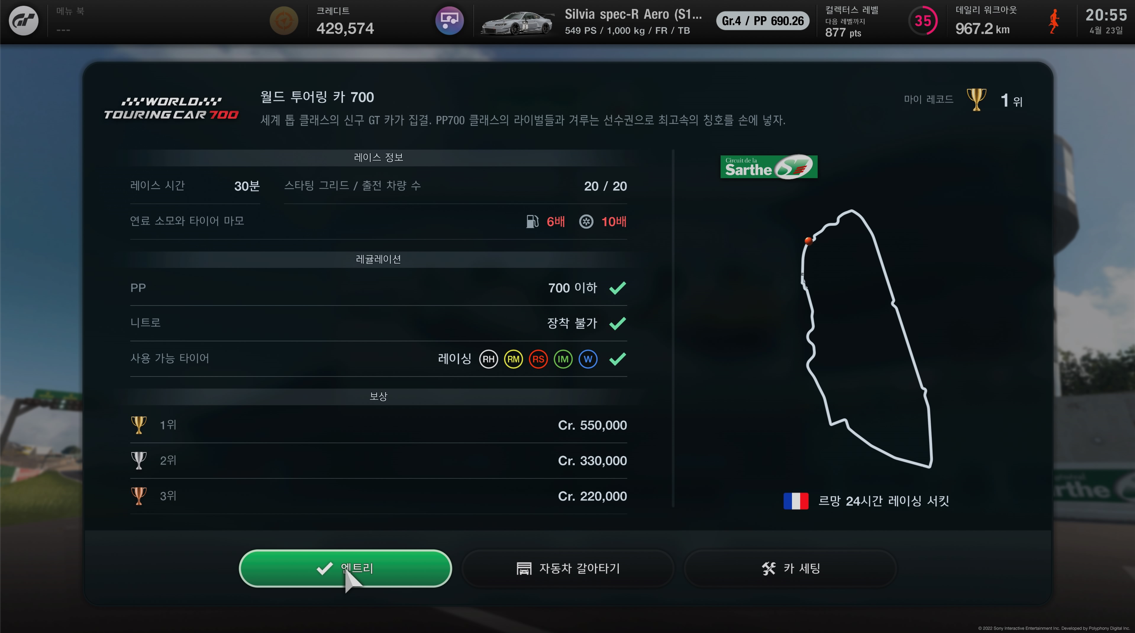The height and width of the screenshot is (633, 1135).
Task: Select the RS racing soft tire icon
Action: point(538,359)
